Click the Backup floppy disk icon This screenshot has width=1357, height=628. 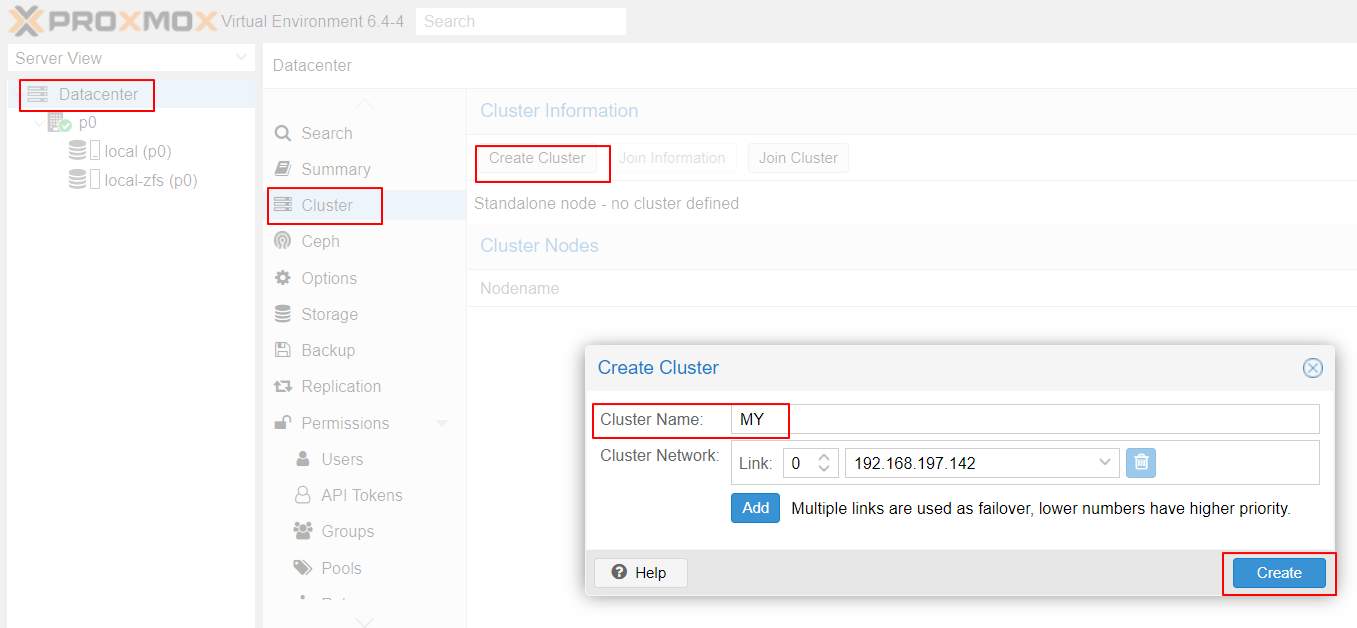[x=283, y=350]
